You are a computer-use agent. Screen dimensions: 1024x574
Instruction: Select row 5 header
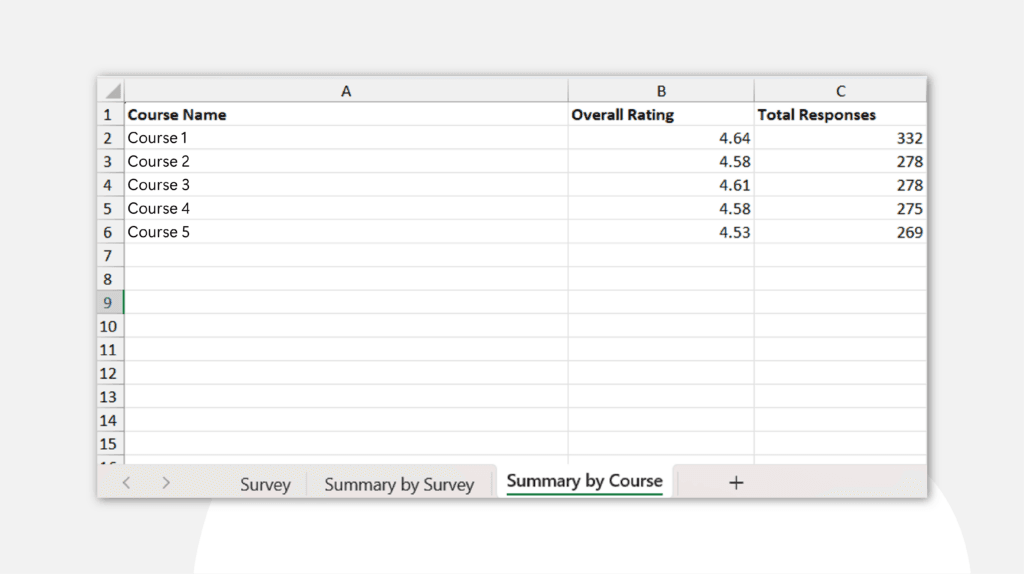click(x=110, y=208)
